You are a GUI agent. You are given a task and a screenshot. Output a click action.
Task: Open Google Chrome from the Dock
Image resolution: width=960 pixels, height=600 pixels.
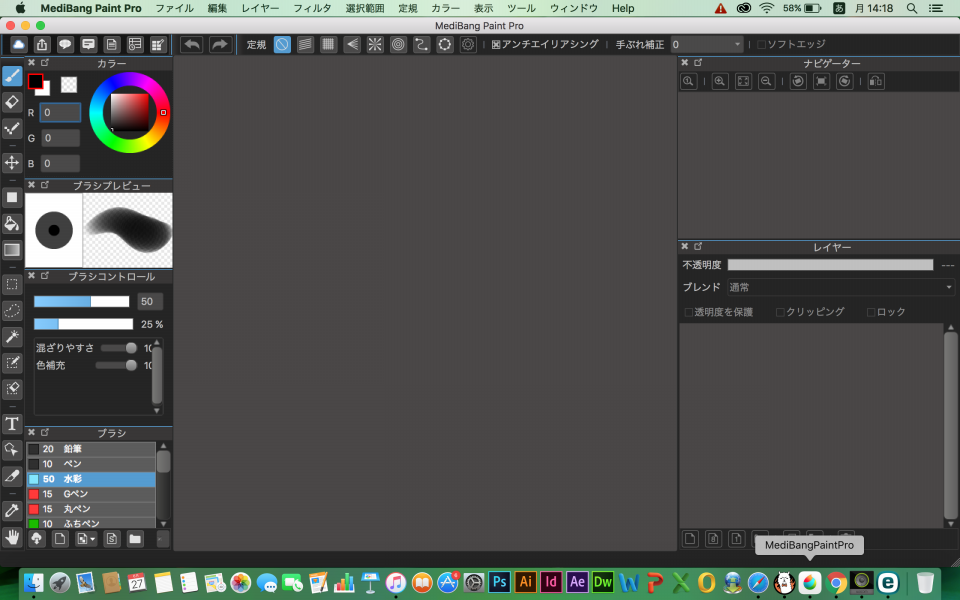point(836,582)
